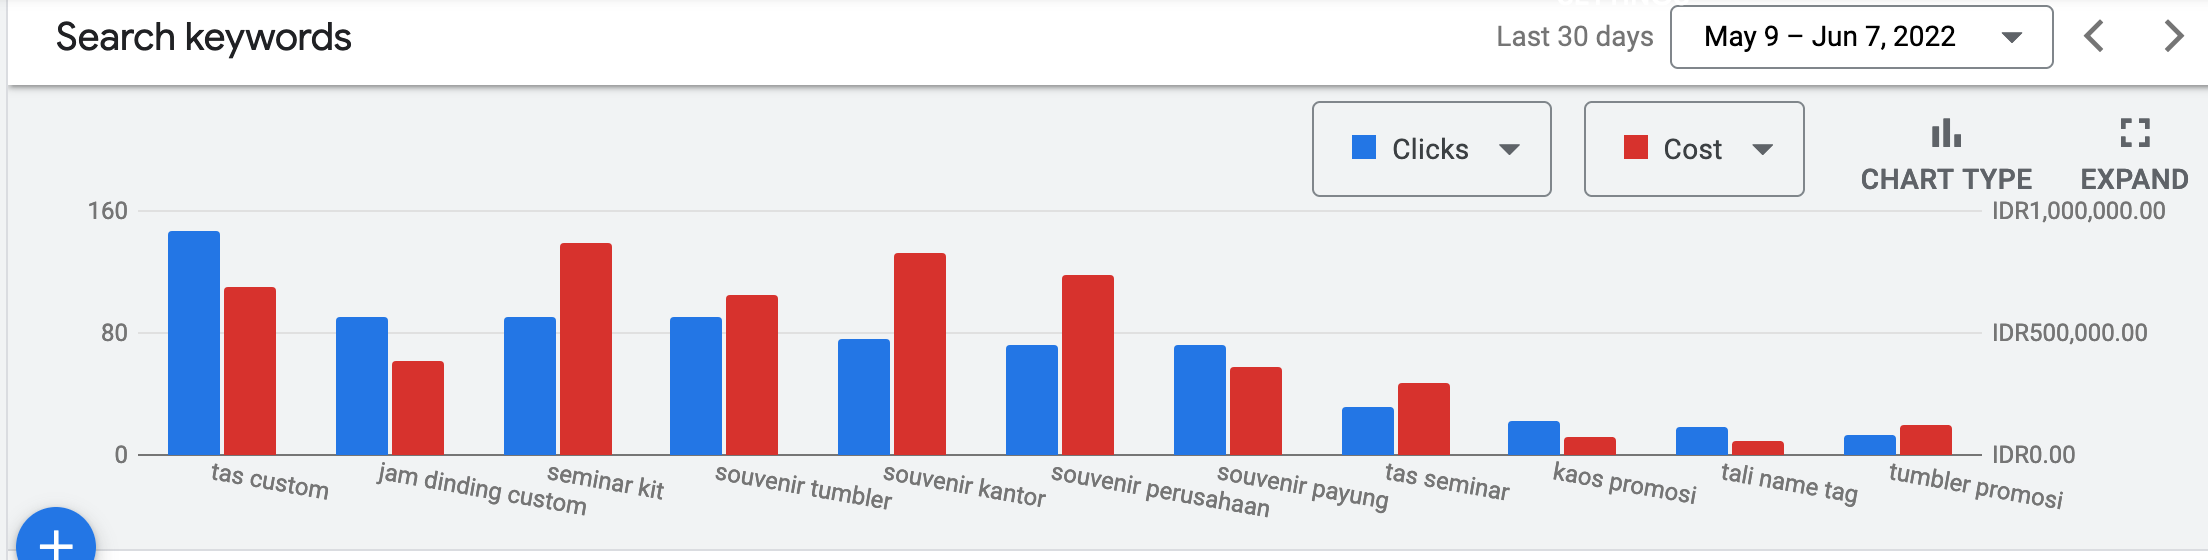Click the blue Clicks color swatch
This screenshot has width=2208, height=560.
pyautogui.click(x=1364, y=148)
